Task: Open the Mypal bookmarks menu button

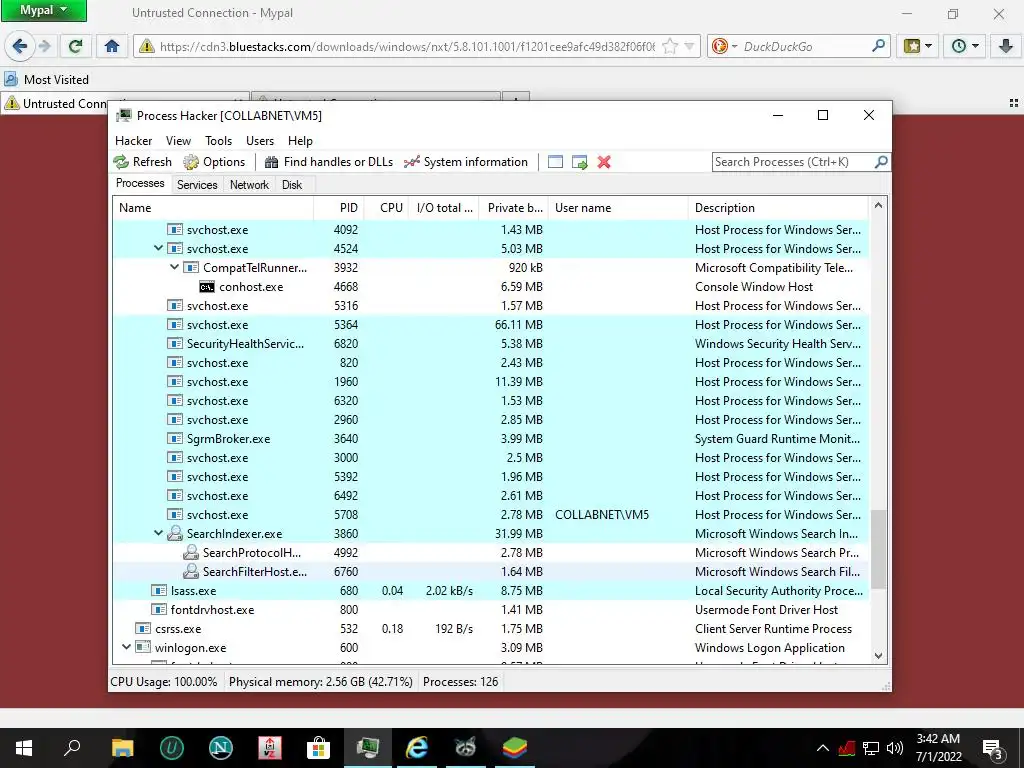Action: click(x=918, y=46)
